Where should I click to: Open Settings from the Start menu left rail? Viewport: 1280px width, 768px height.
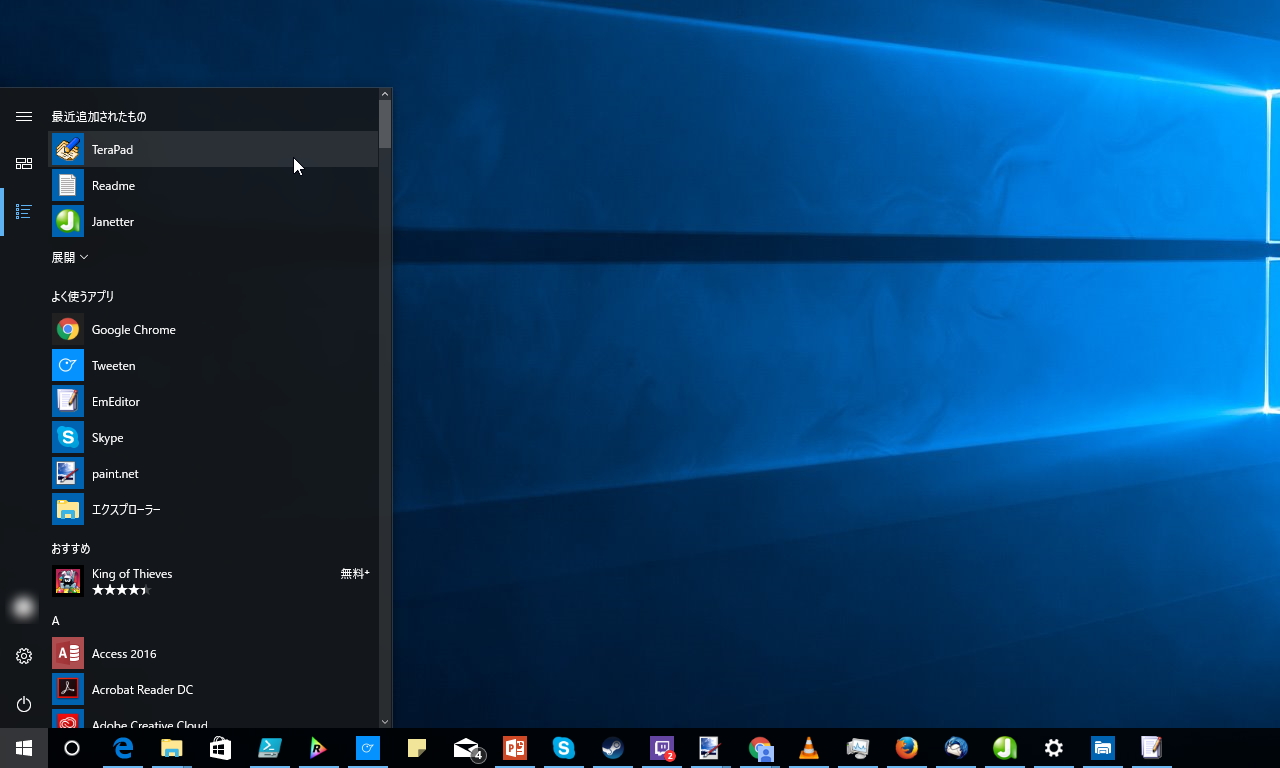pyautogui.click(x=24, y=656)
